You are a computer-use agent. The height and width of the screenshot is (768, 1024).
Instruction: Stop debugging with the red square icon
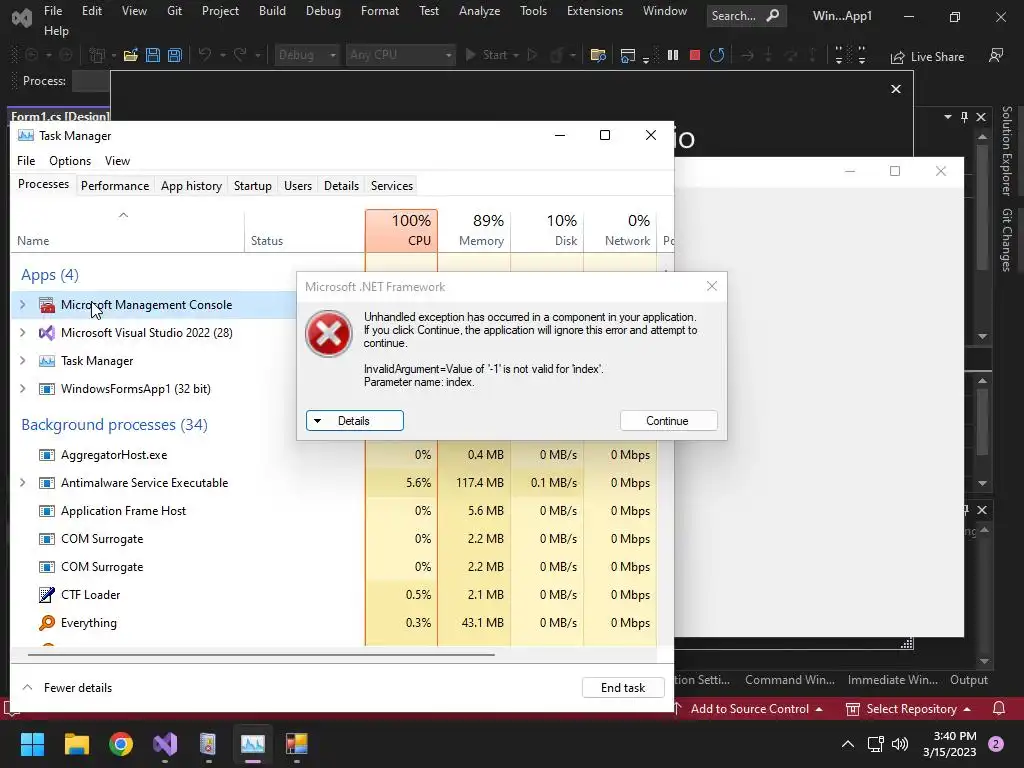point(695,56)
